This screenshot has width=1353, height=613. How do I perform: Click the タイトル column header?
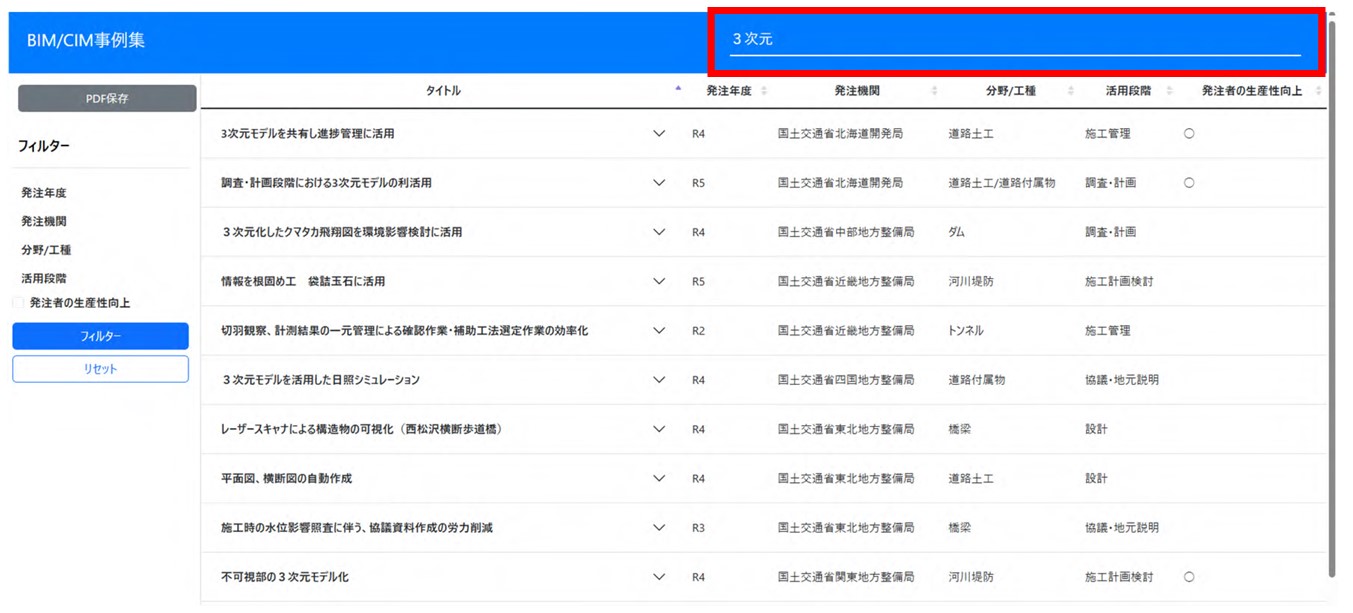coord(443,91)
